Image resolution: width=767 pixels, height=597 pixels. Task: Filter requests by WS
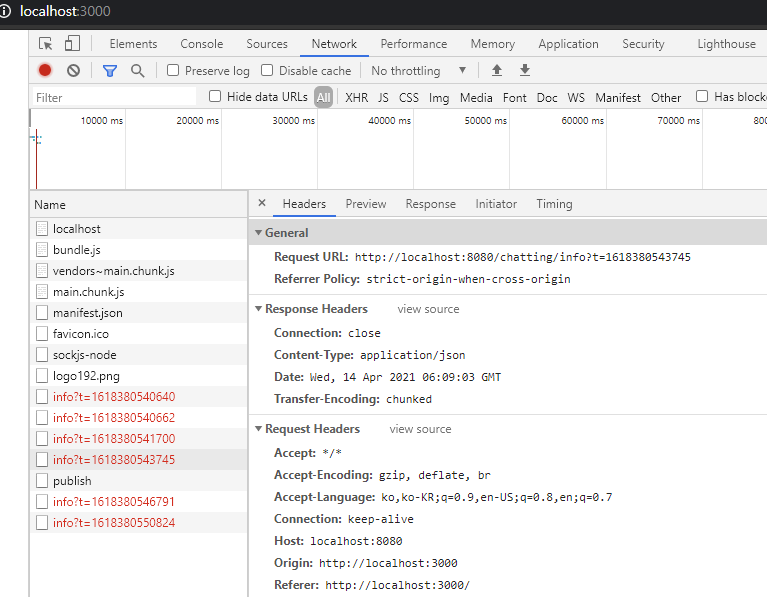[576, 98]
